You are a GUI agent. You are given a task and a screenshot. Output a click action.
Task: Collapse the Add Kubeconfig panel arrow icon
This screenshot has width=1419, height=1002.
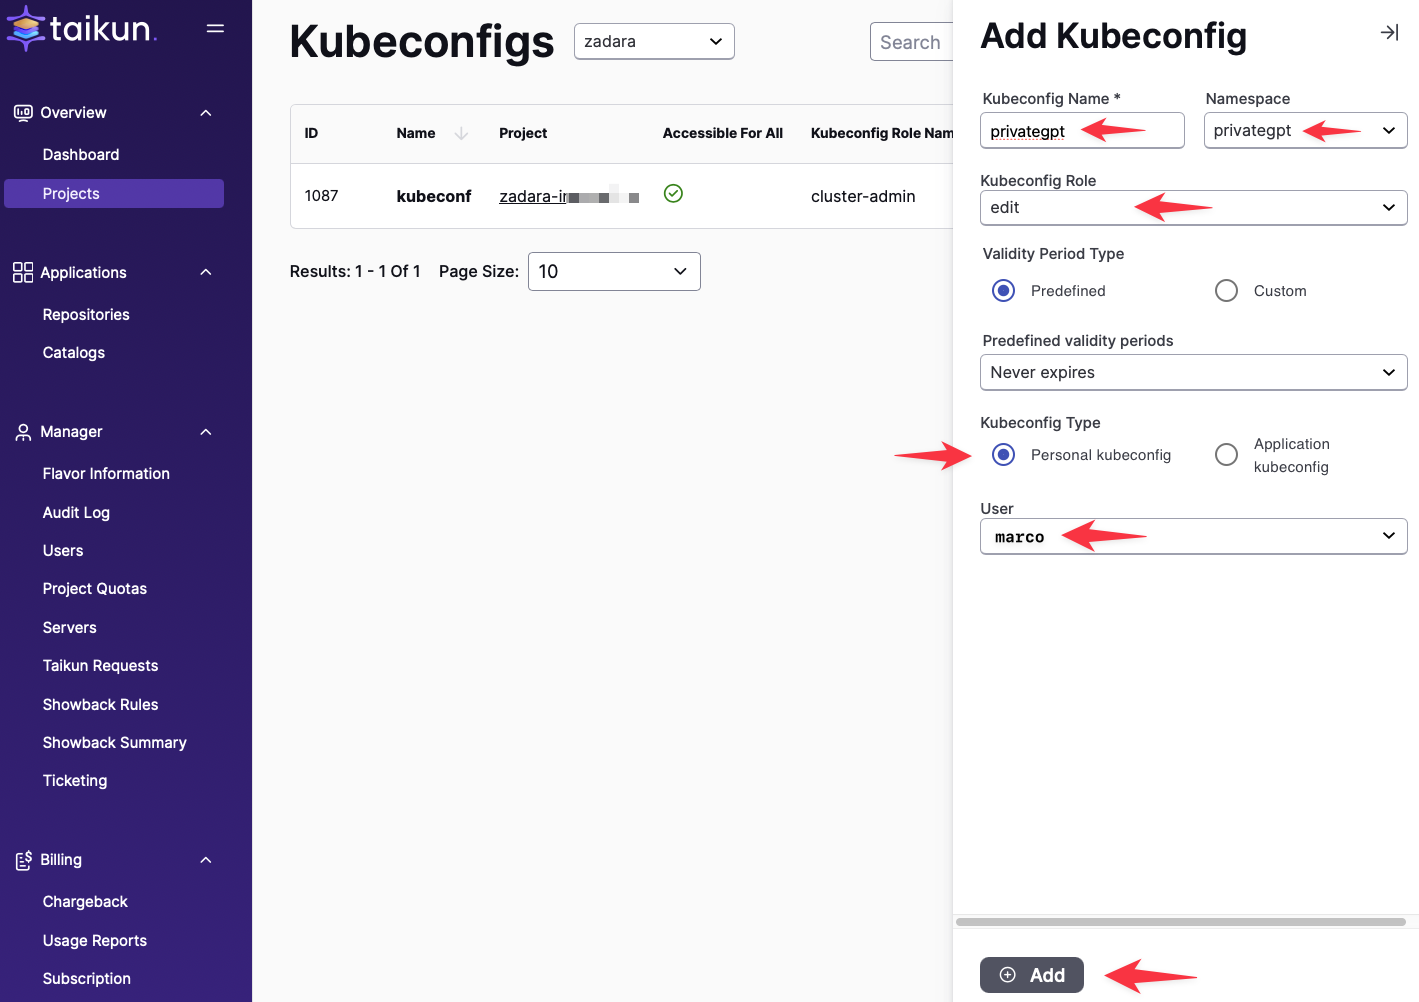pos(1389,33)
